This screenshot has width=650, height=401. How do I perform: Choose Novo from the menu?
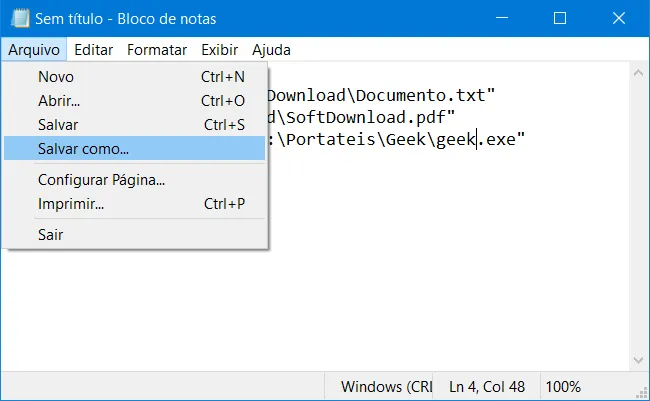[134, 77]
